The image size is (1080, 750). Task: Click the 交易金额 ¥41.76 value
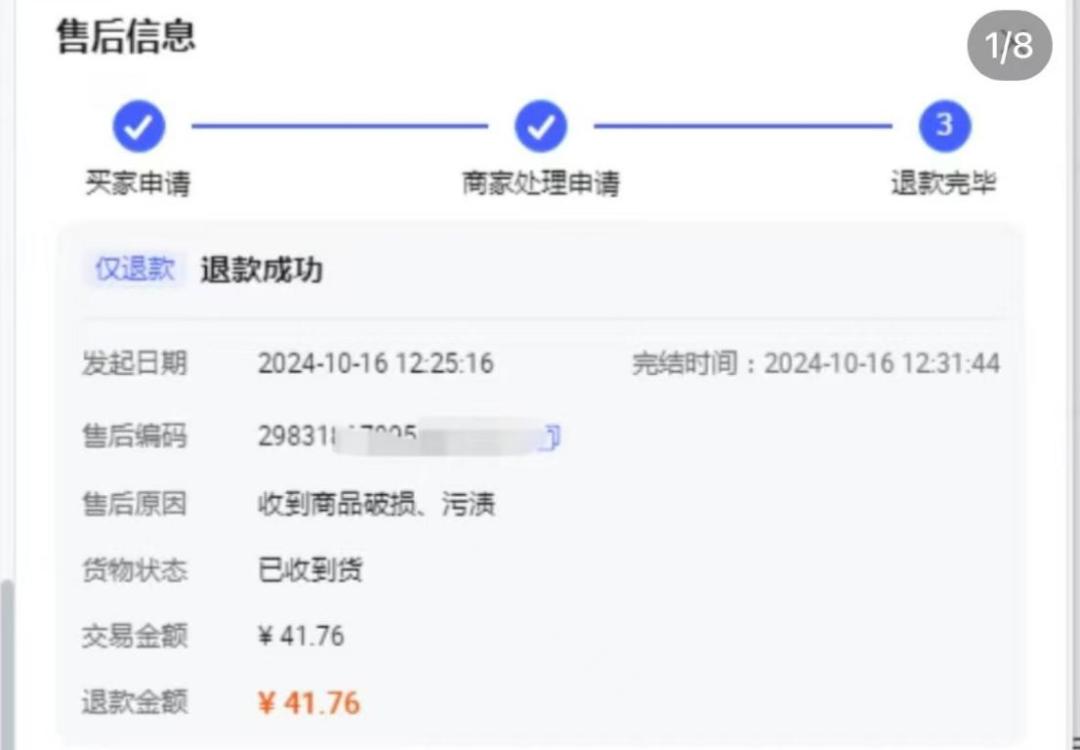pyautogui.click(x=301, y=636)
